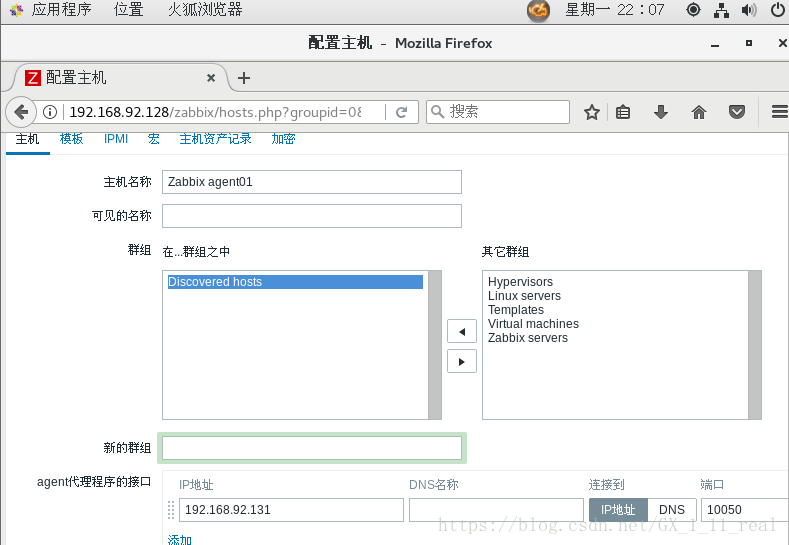Switch to the IPMI tab
This screenshot has width=789, height=545.
(x=116, y=139)
